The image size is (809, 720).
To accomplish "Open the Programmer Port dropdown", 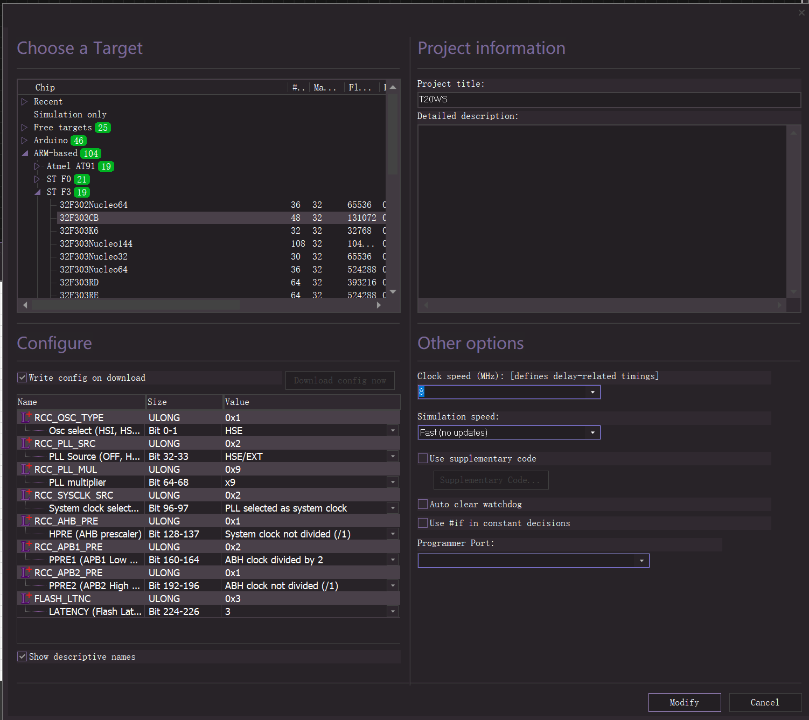I will tap(642, 560).
